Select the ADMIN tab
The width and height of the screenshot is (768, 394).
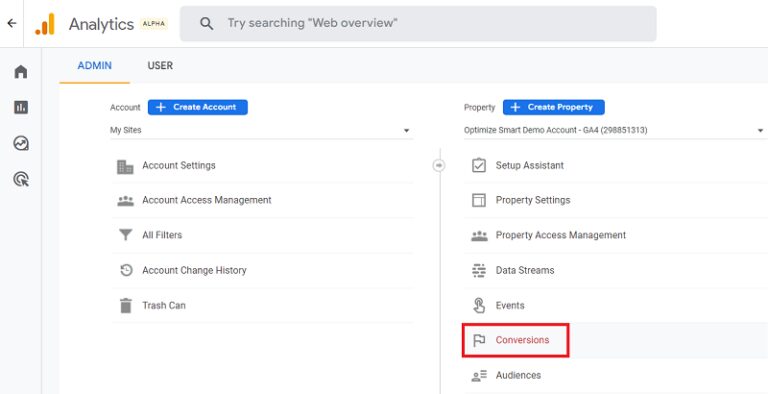(95, 66)
